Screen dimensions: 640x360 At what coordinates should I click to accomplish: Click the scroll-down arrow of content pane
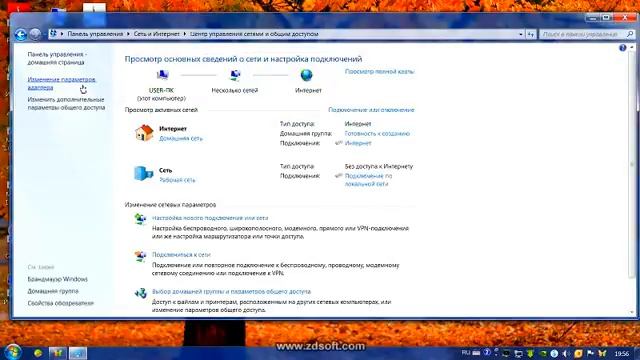click(632, 312)
